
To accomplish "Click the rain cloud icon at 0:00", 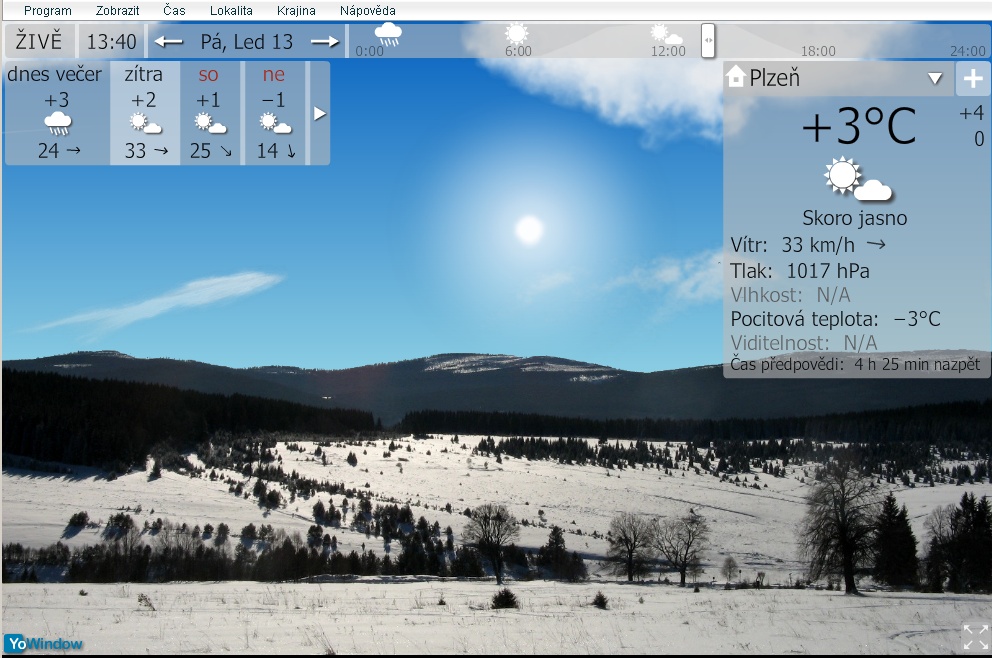I will [388, 35].
